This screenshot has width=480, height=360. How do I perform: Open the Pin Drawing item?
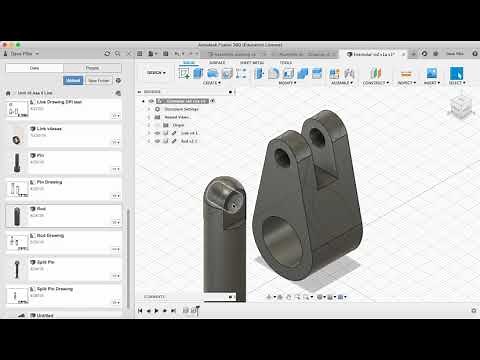tap(64, 189)
